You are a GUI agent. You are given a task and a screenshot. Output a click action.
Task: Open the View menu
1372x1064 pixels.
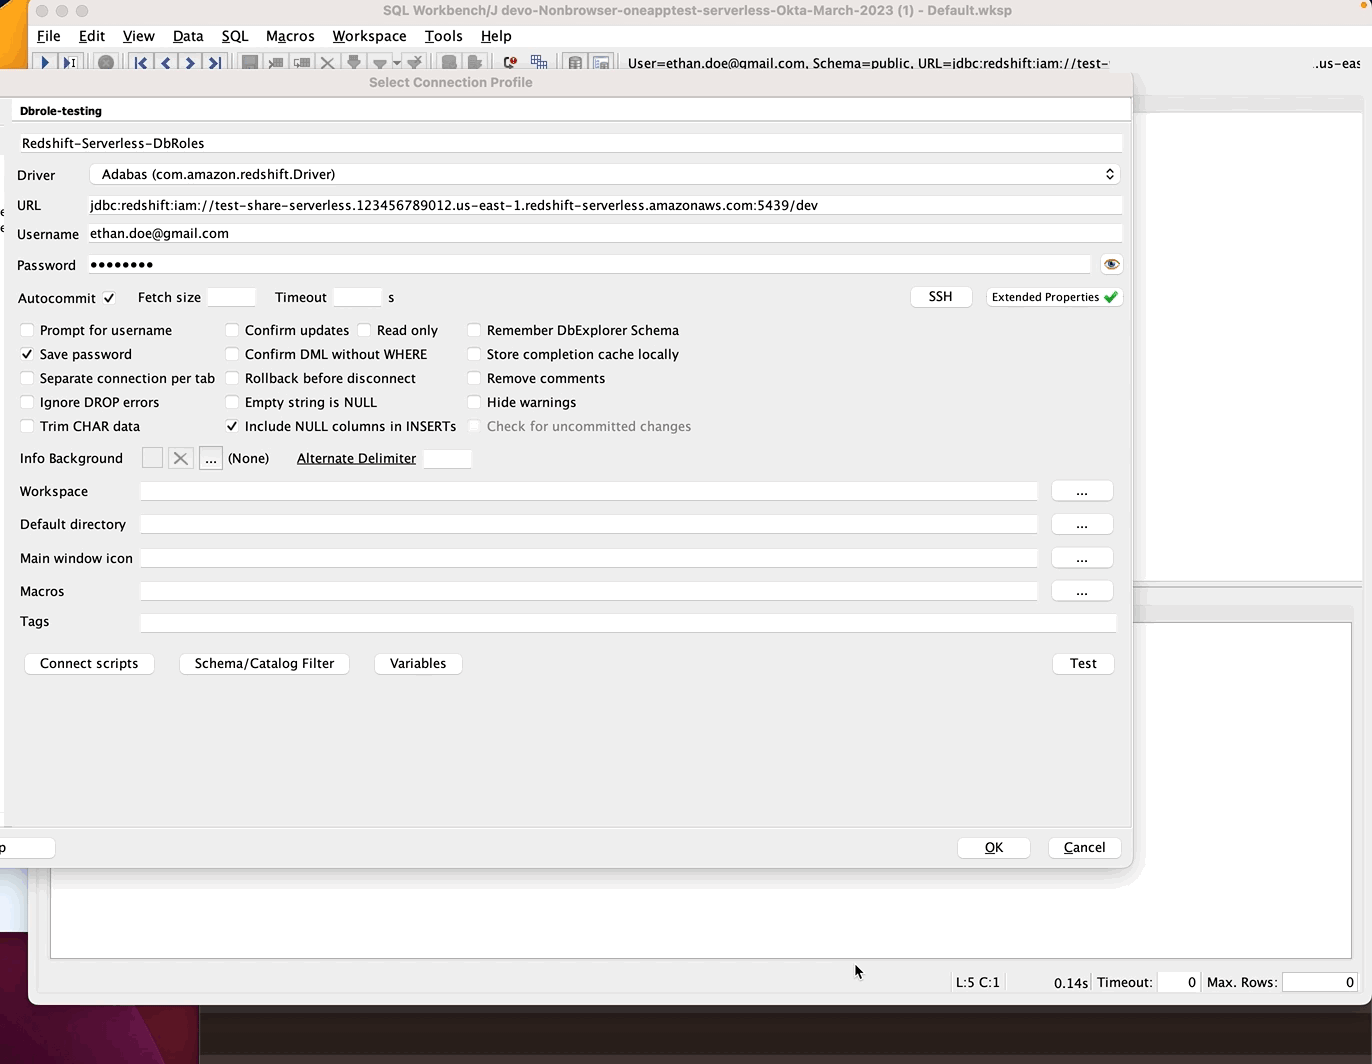click(139, 36)
